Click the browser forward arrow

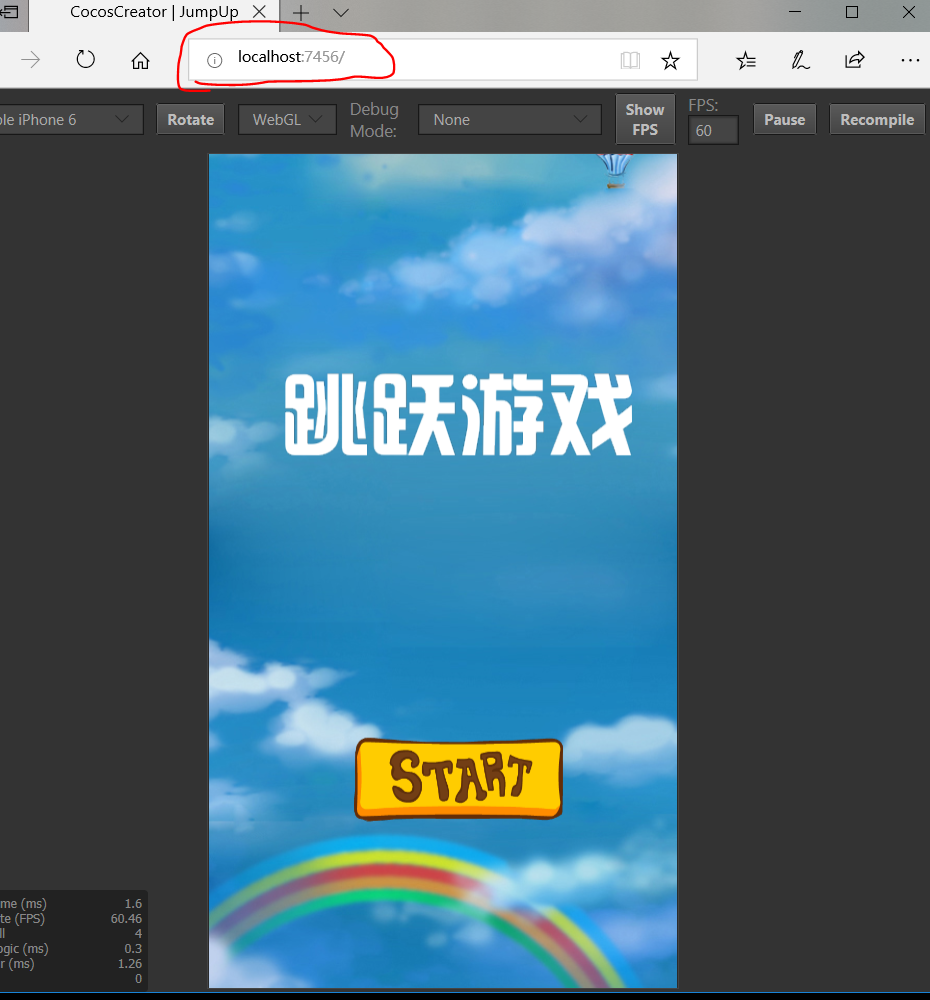[x=31, y=61]
